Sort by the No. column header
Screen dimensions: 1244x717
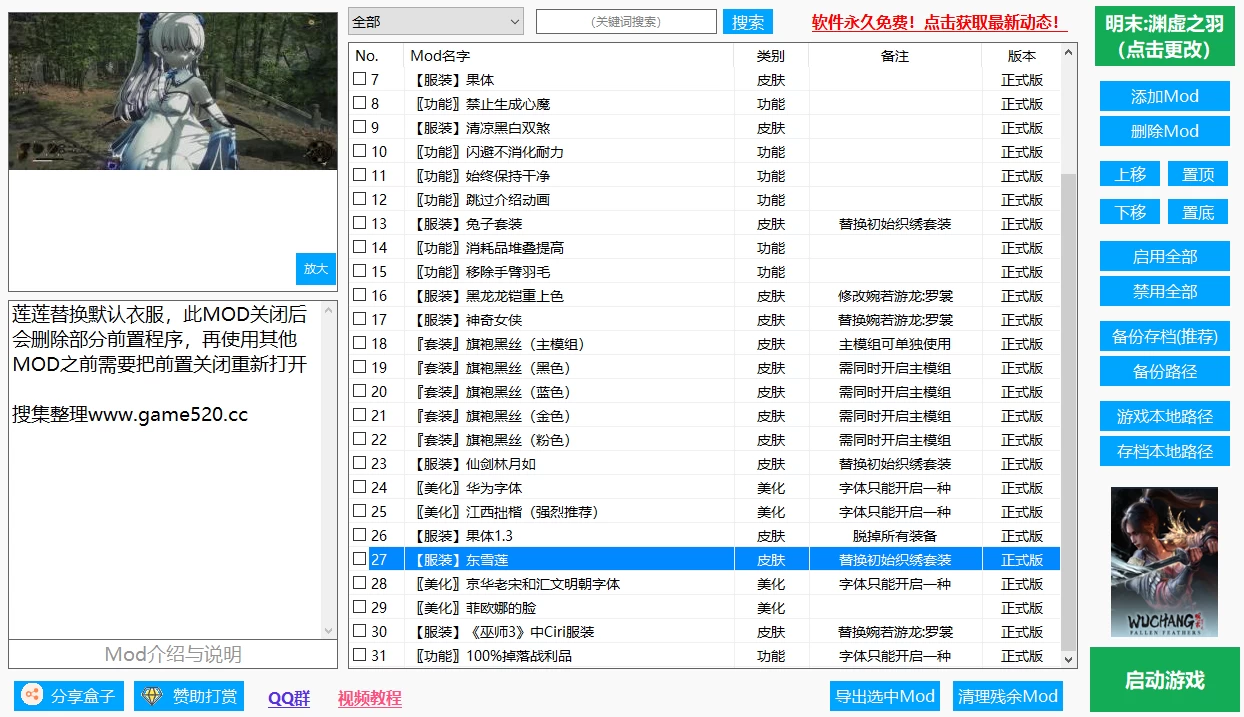[x=376, y=56]
